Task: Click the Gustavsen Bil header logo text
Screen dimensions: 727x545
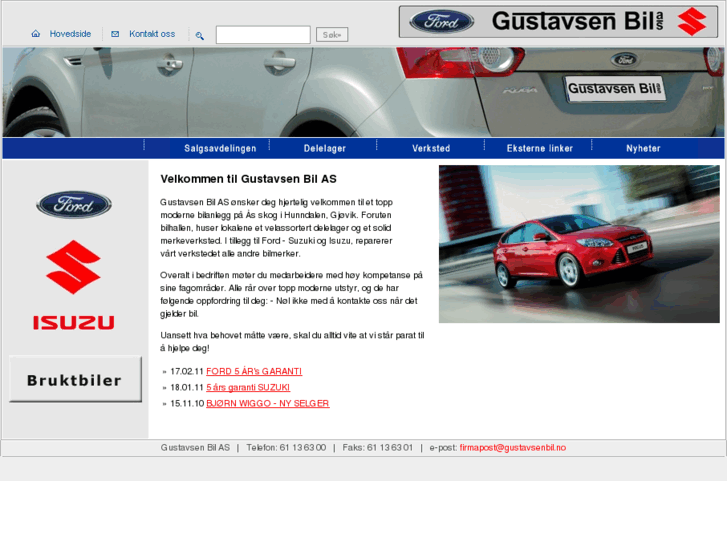Action: click(577, 21)
